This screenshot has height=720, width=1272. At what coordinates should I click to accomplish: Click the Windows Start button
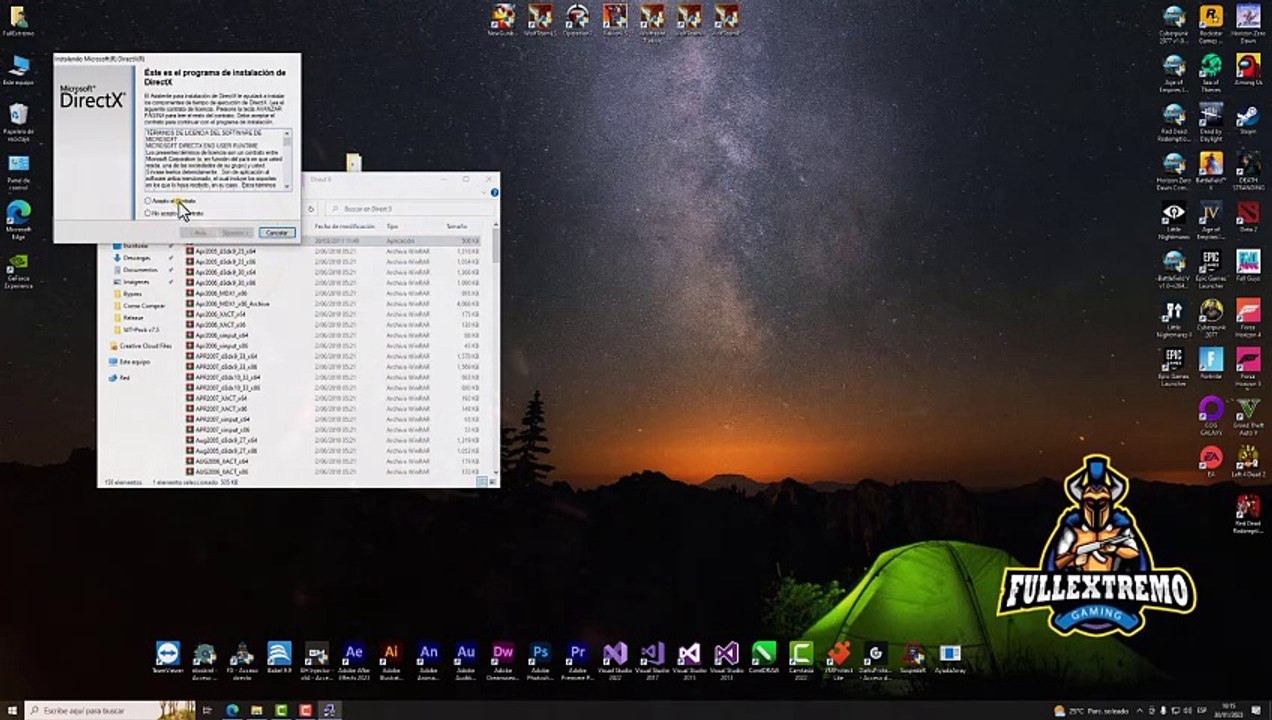click(12, 710)
